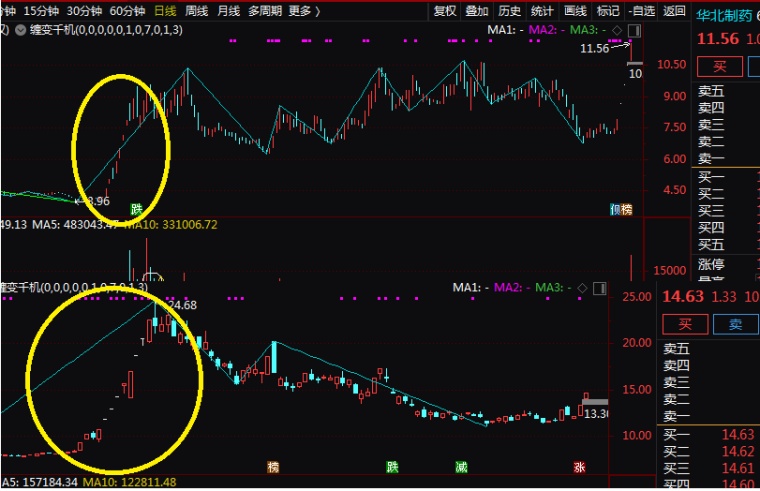The height and width of the screenshot is (491, 760).
Task: Click the red 买 button beside the 11.56 quote
Action: tap(720, 67)
